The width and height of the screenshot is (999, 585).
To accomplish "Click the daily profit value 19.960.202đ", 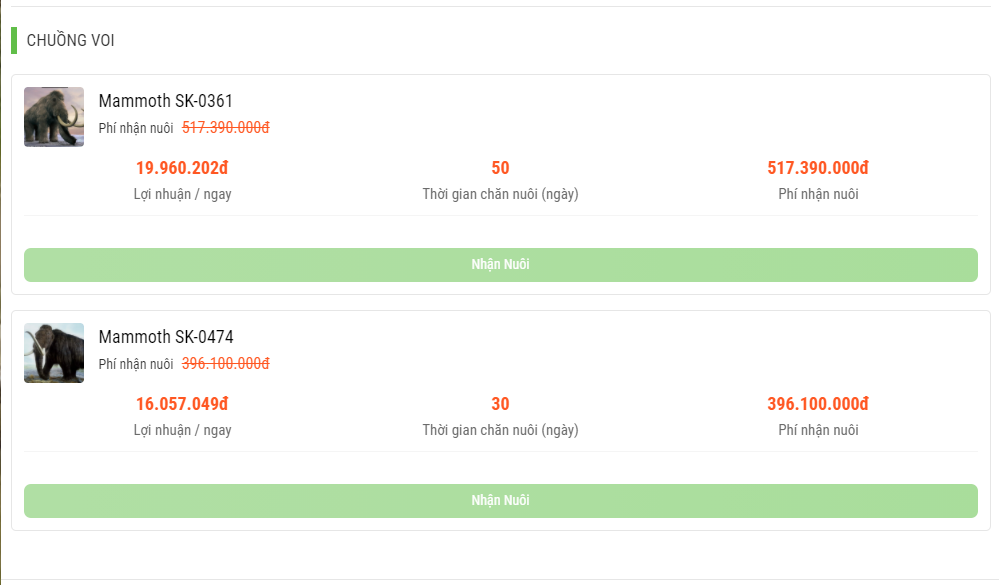I will click(x=182, y=168).
